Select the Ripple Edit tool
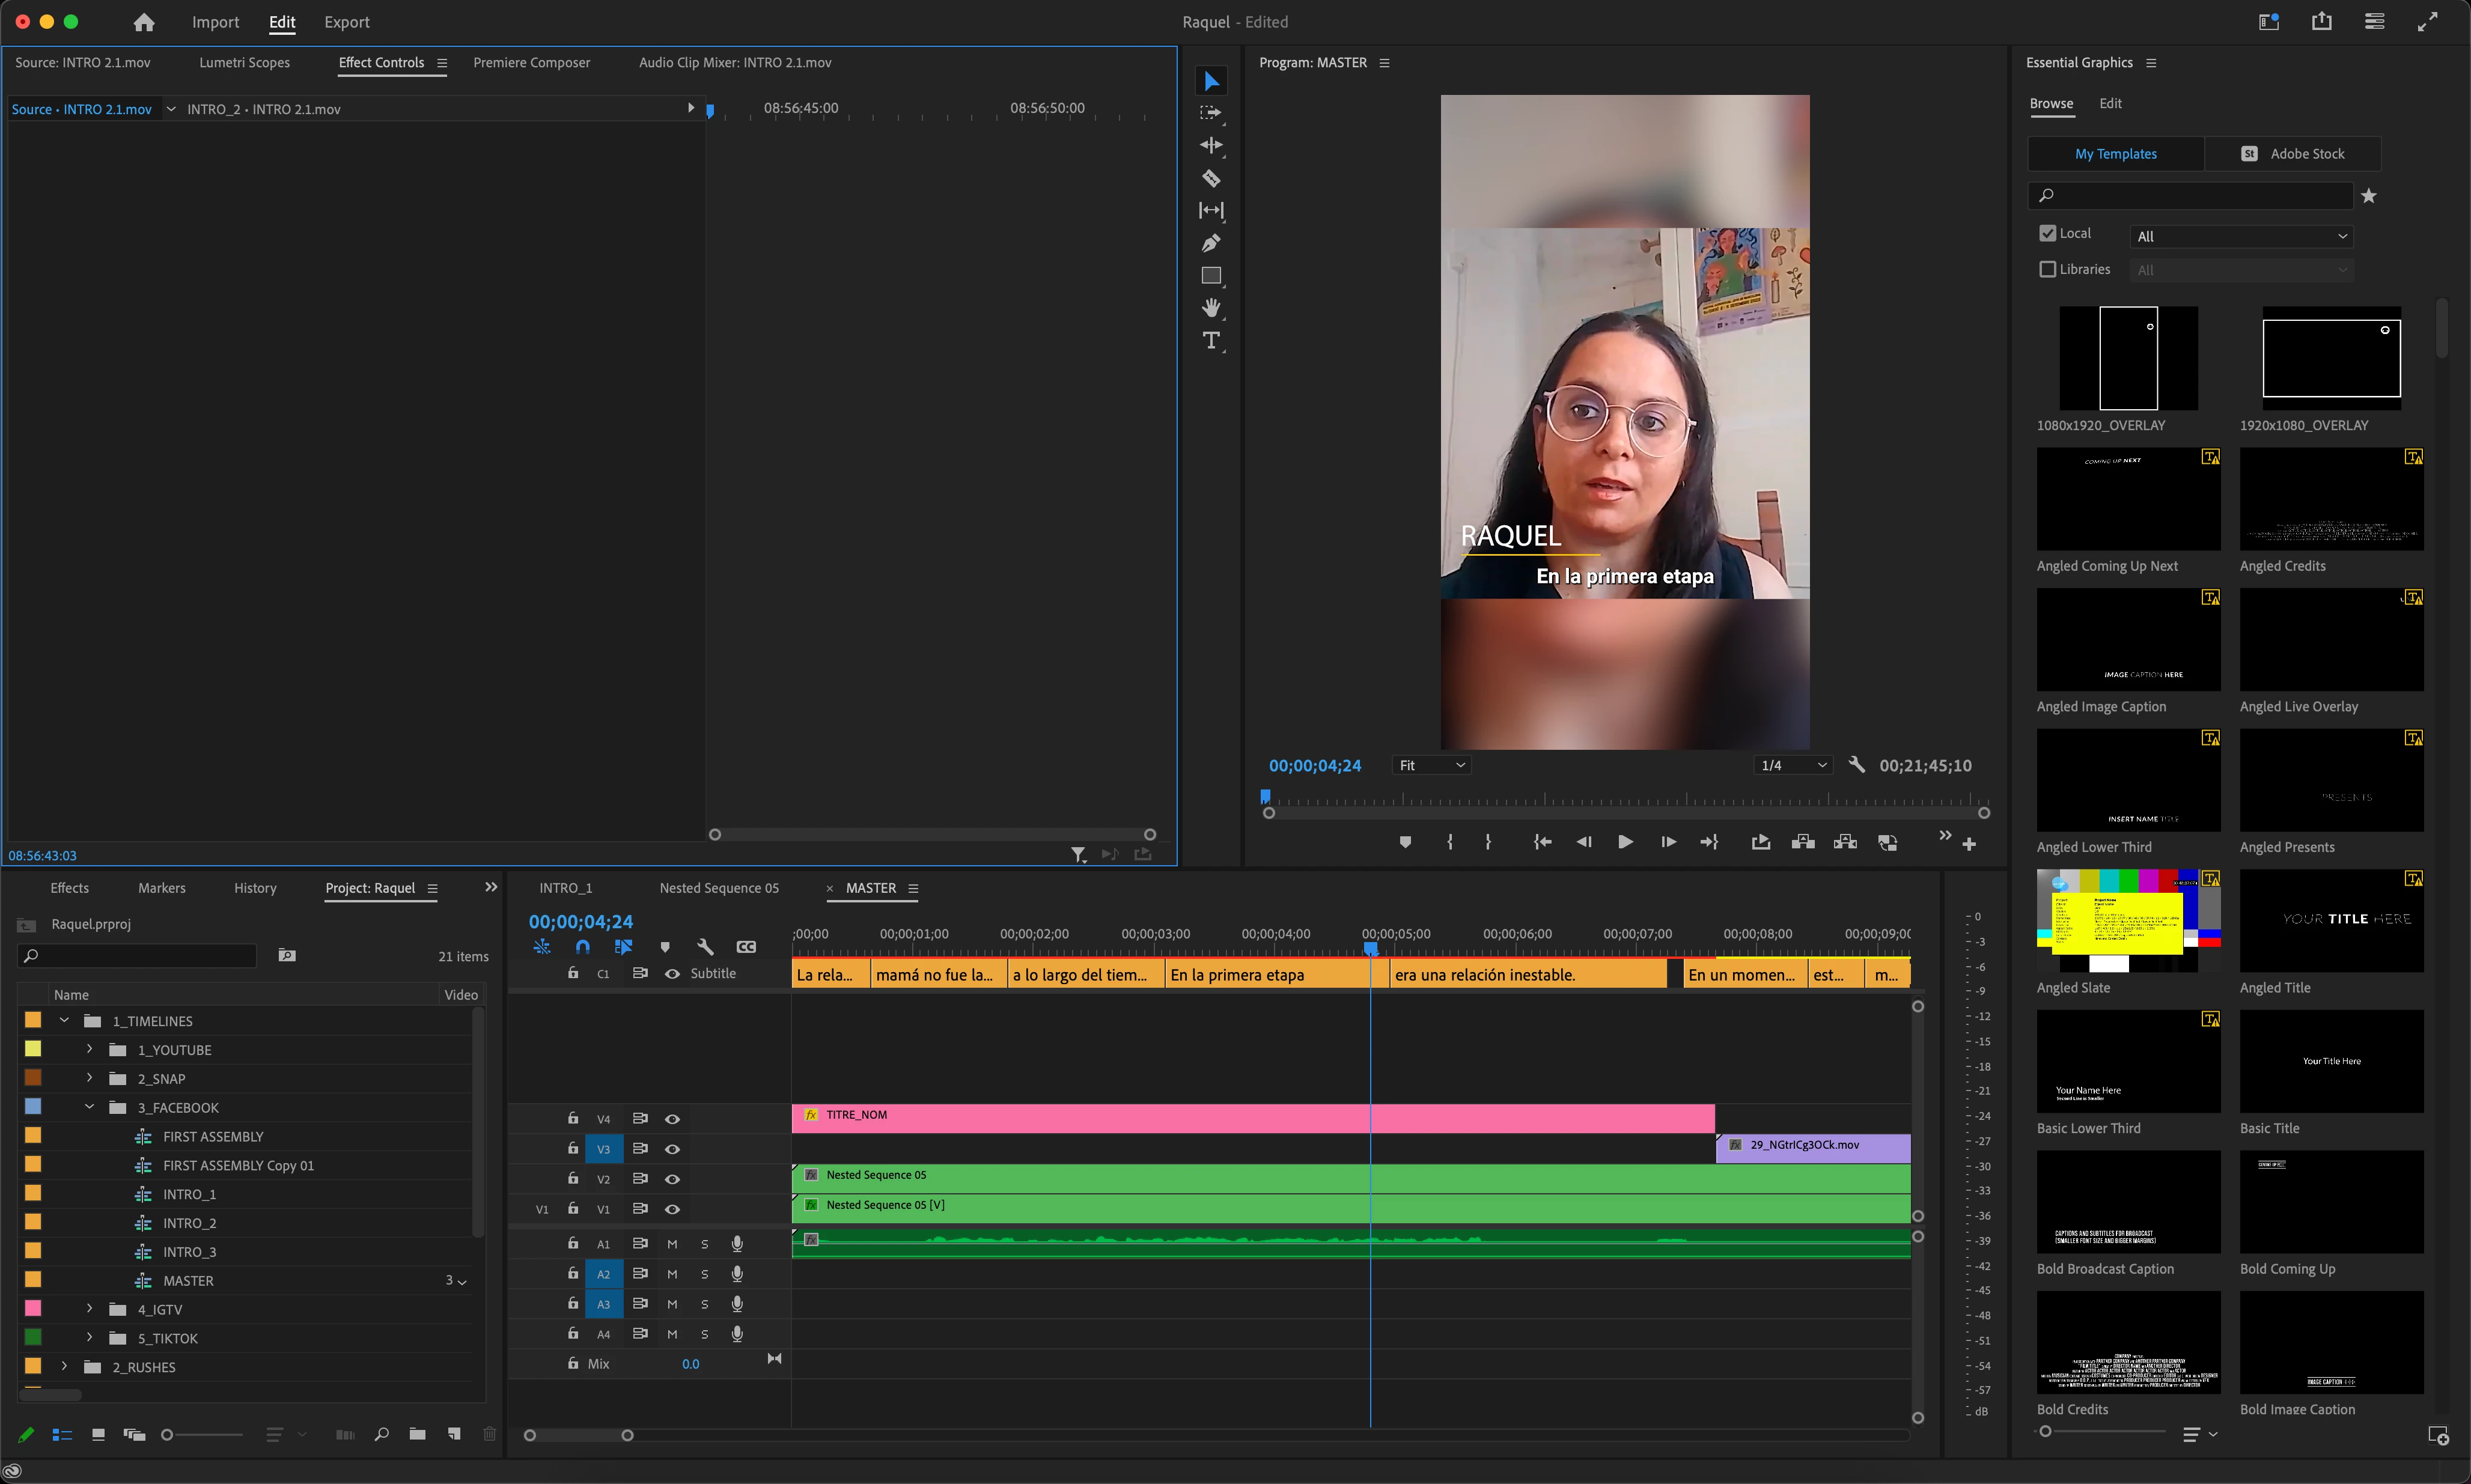The height and width of the screenshot is (1484, 2471). [x=1211, y=146]
